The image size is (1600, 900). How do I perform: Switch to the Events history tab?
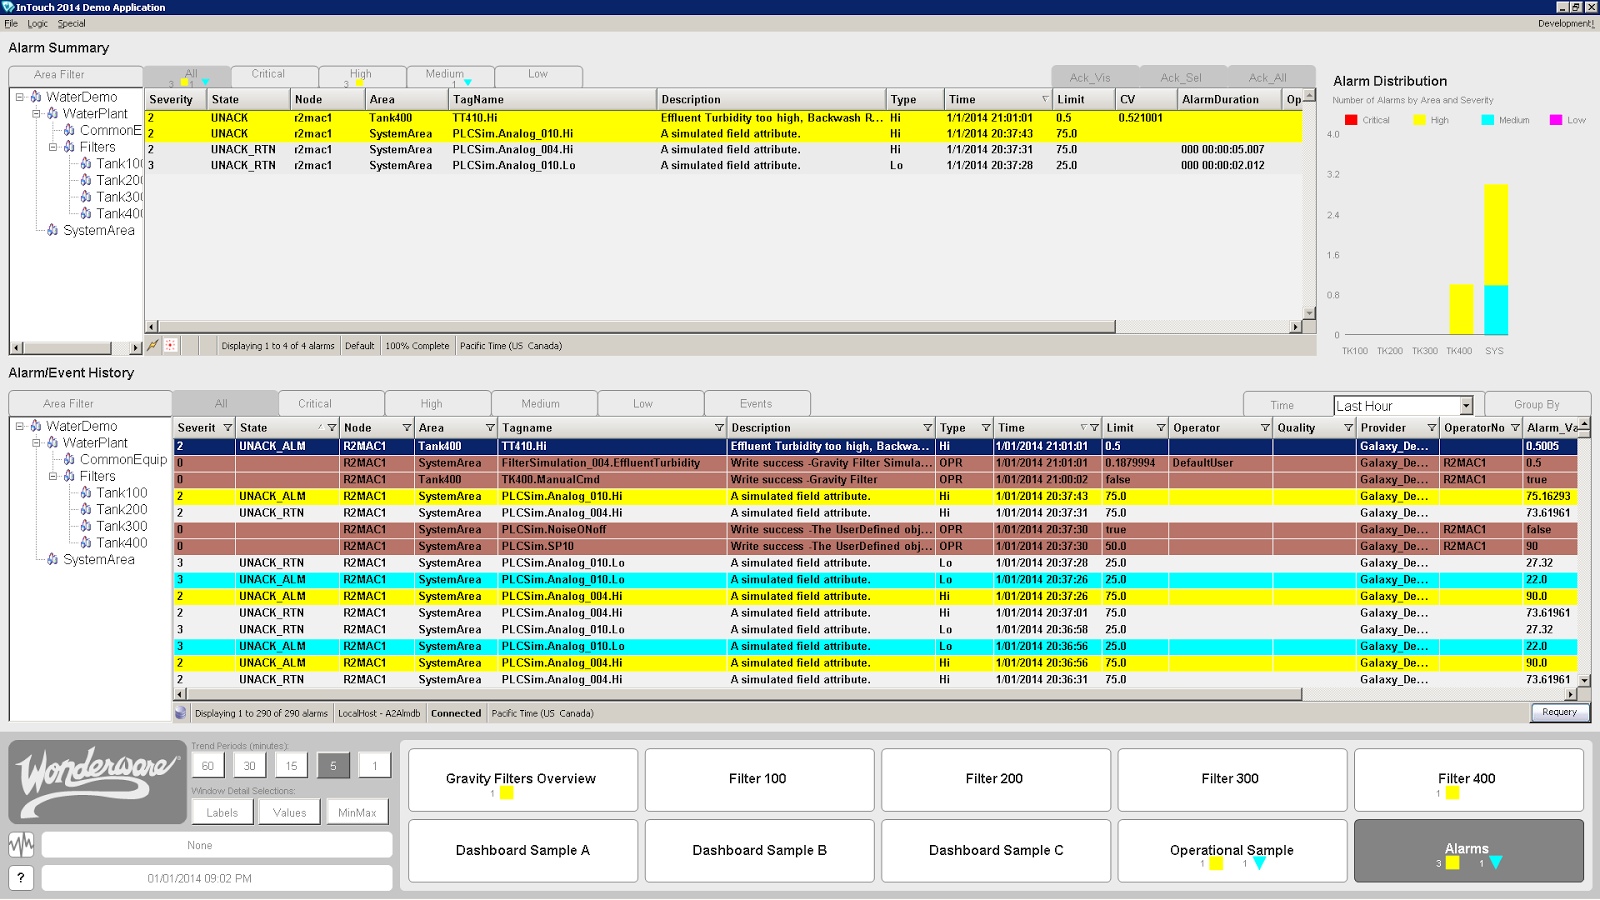pyautogui.click(x=756, y=404)
